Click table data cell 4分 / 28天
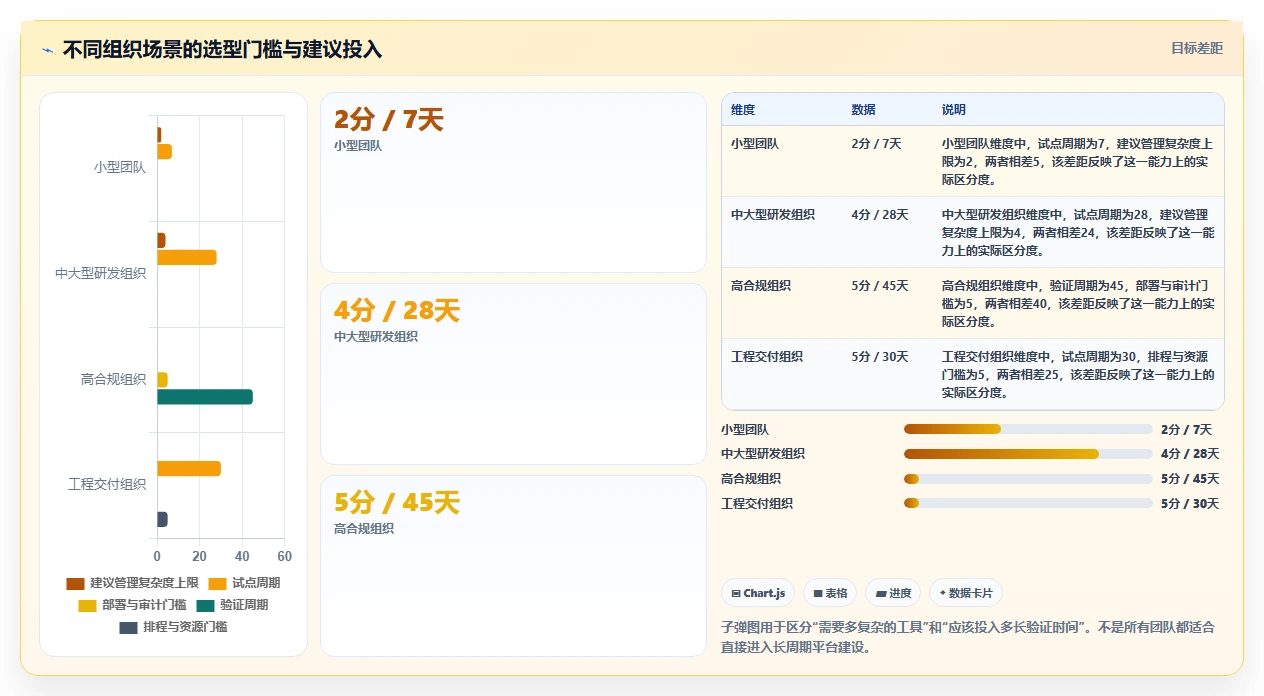The image size is (1264, 696). pyautogui.click(x=880, y=215)
